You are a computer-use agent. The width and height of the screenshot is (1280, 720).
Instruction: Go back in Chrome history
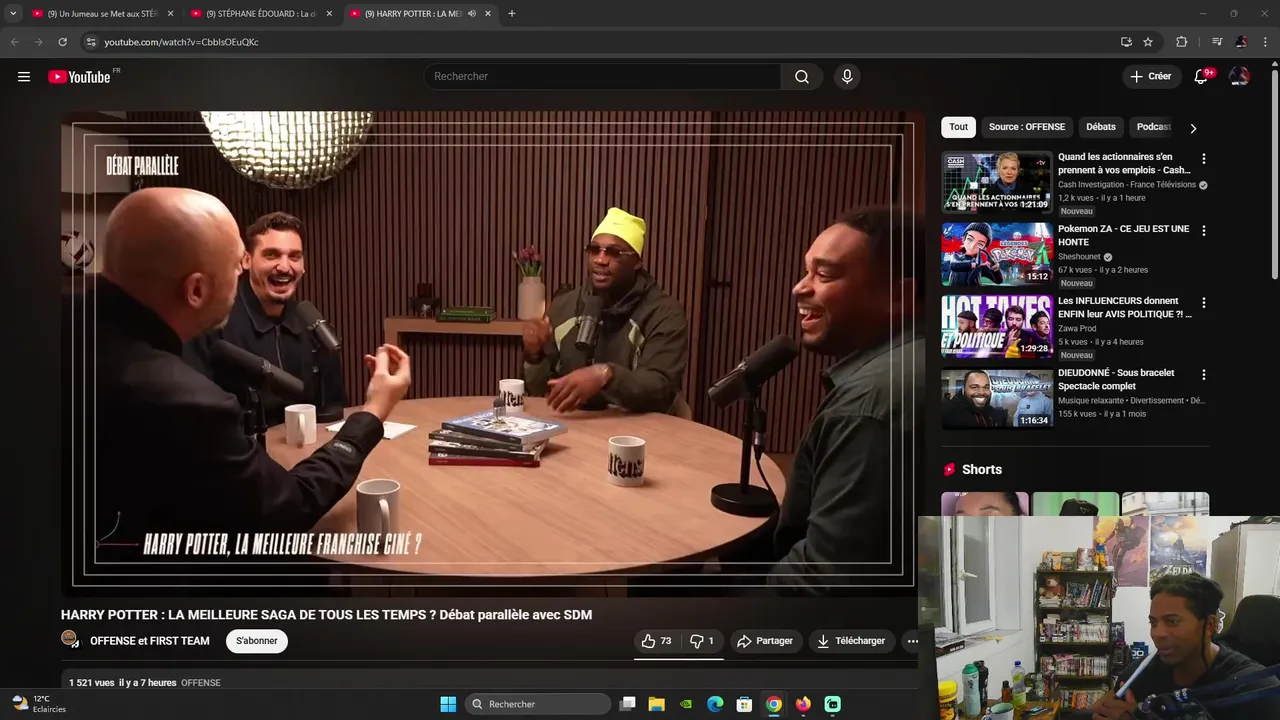tap(15, 42)
